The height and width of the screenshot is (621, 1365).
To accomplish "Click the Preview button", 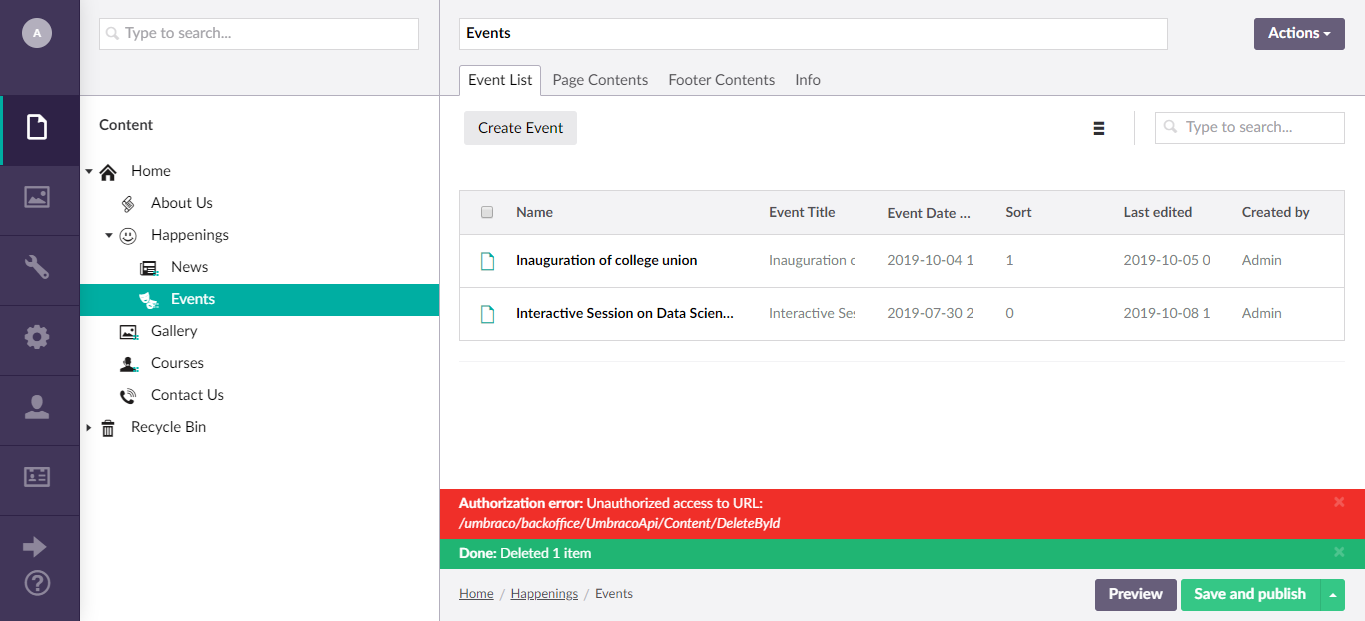I will coord(1135,594).
